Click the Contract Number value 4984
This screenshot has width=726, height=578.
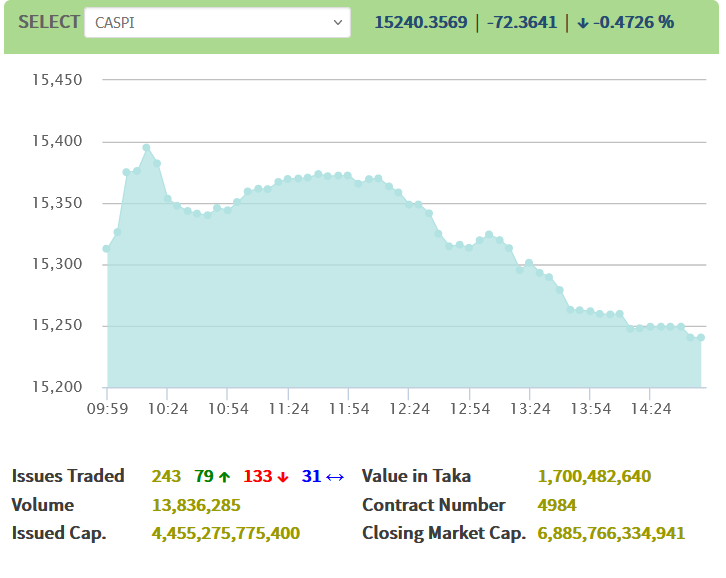tap(557, 505)
